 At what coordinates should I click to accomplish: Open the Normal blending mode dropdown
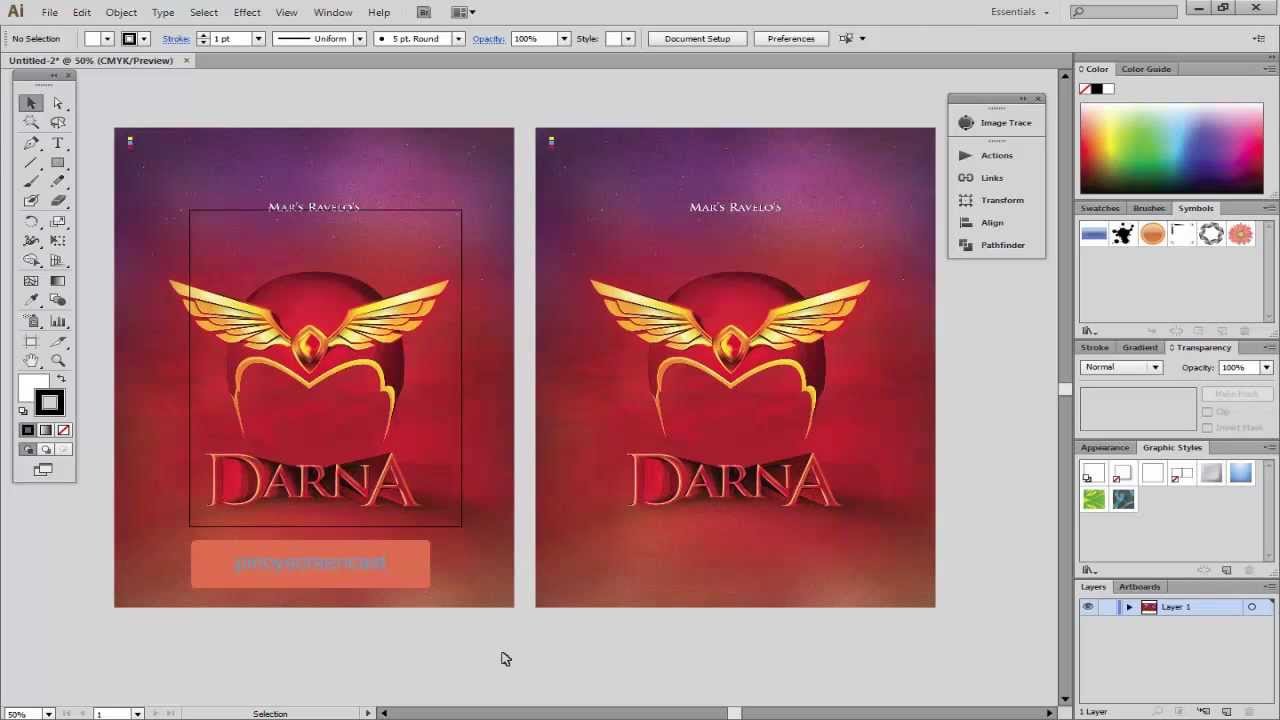coord(1123,367)
